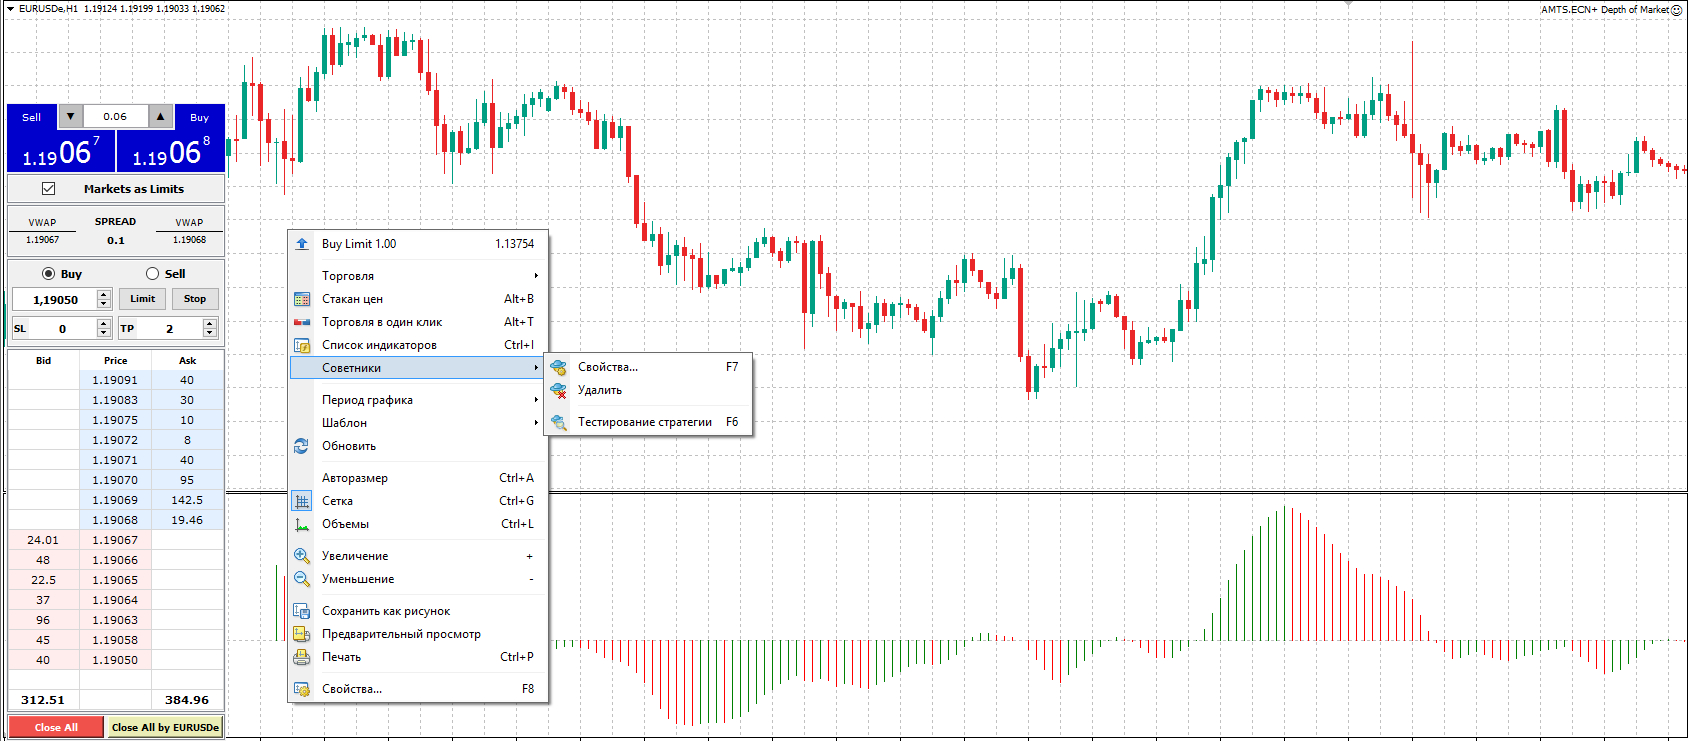The height and width of the screenshot is (741, 1688).
Task: Click the Уменьшение zoom-out icon
Action: (x=302, y=579)
